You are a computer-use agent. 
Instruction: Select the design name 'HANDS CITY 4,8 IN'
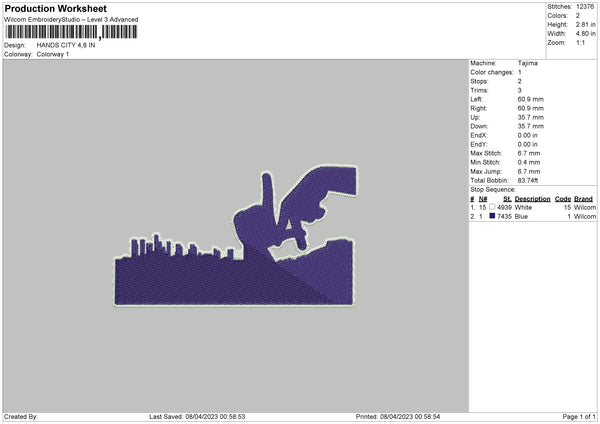point(66,45)
